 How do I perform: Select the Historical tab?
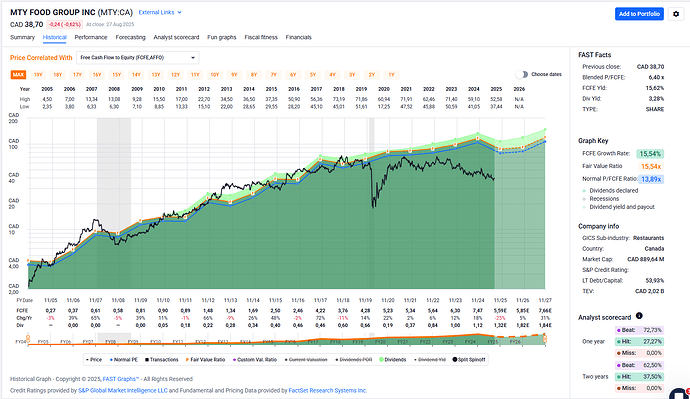click(55, 37)
